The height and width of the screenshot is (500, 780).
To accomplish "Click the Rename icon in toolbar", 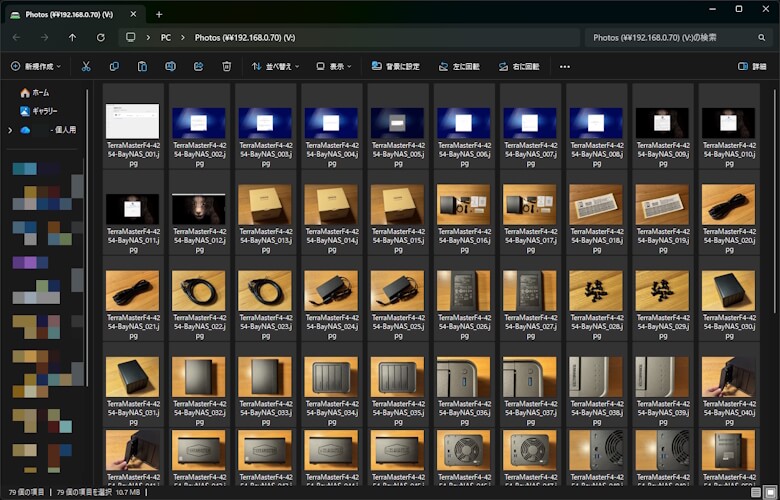I will tap(170, 67).
